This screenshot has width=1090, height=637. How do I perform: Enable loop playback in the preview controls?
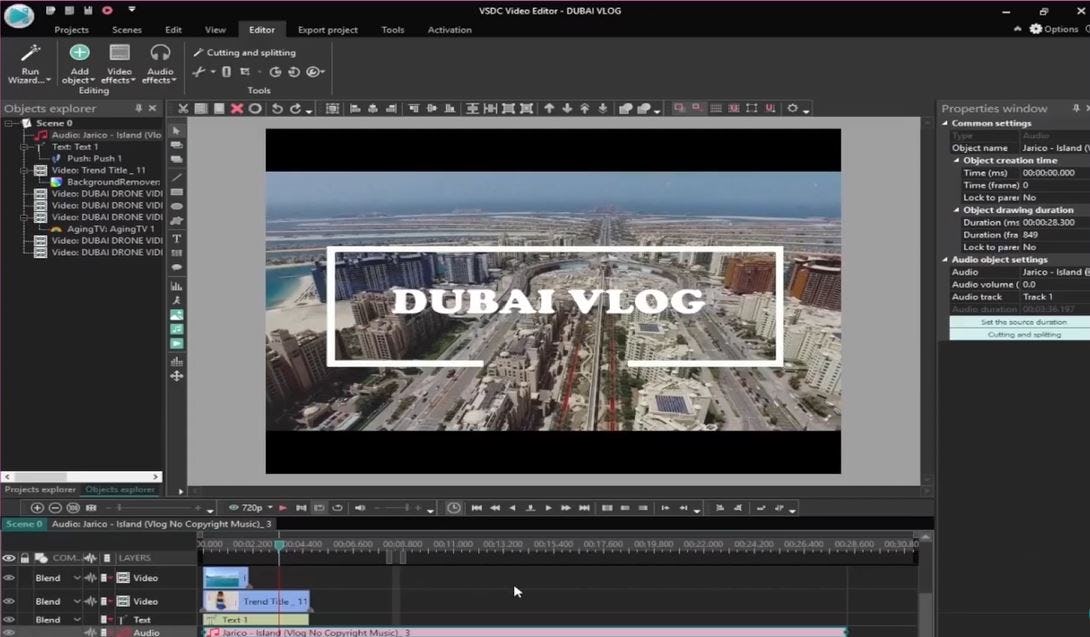coord(337,507)
